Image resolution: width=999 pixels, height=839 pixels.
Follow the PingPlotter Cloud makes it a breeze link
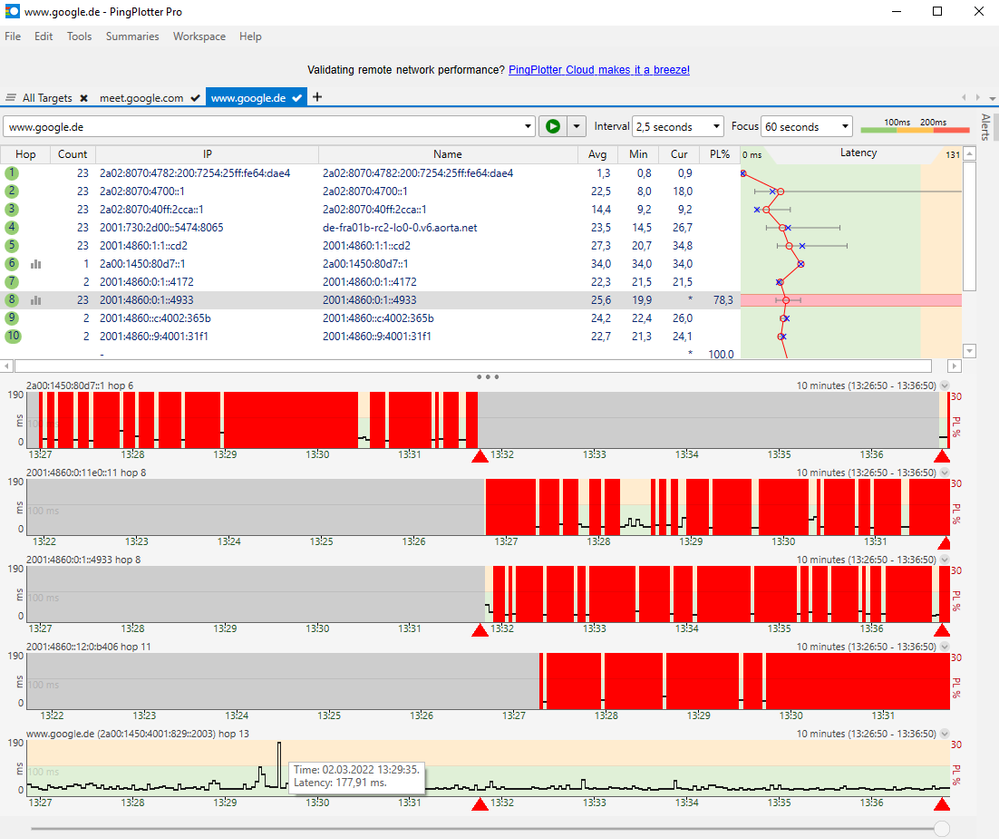click(599, 69)
